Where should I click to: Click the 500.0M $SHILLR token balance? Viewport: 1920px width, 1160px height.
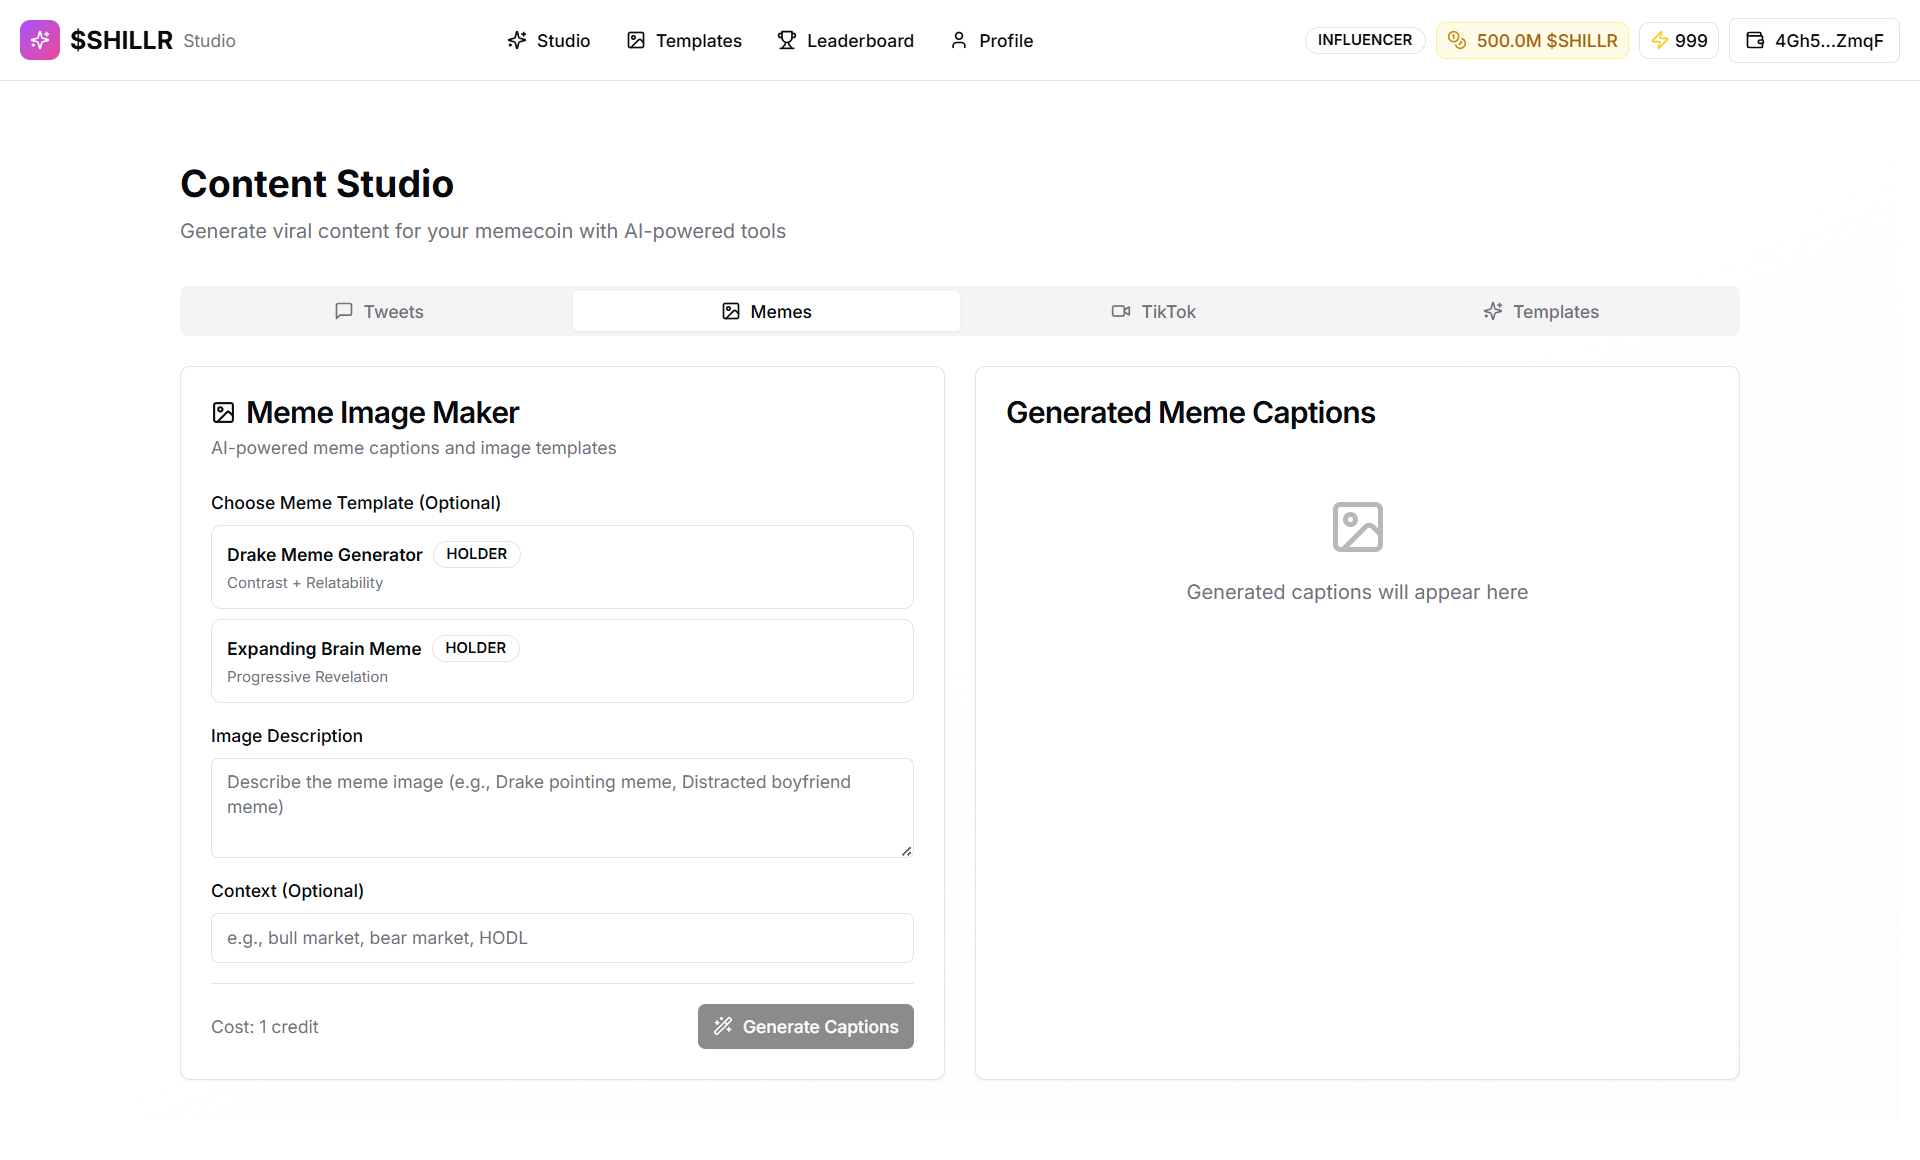(1532, 40)
